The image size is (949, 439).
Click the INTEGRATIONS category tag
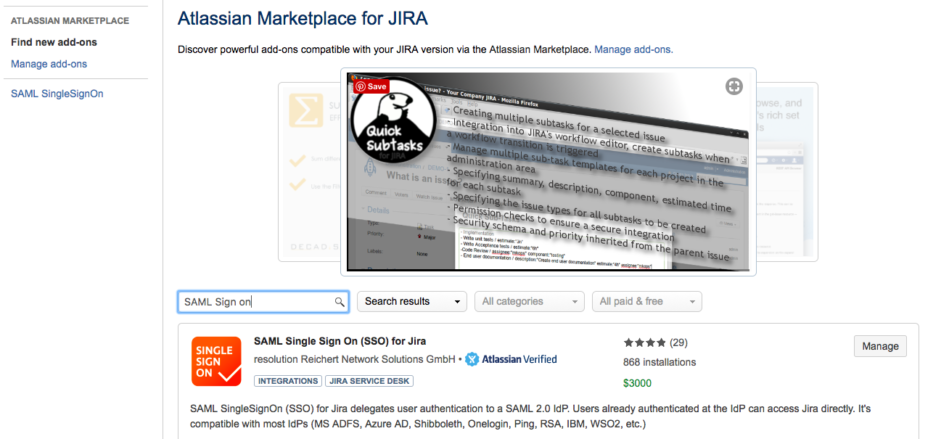click(x=288, y=381)
